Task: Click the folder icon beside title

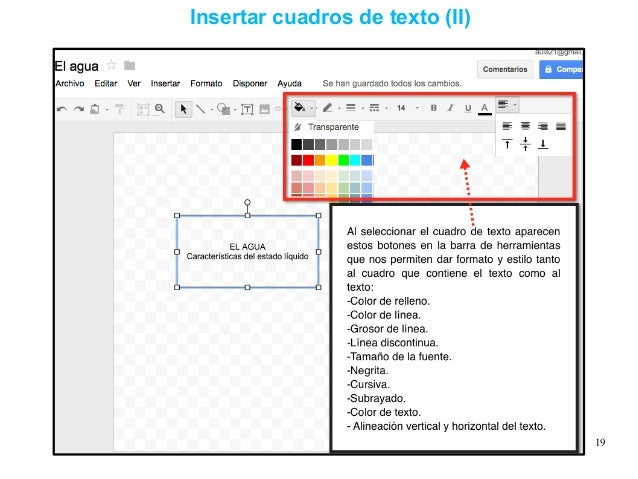Action: tap(129, 65)
